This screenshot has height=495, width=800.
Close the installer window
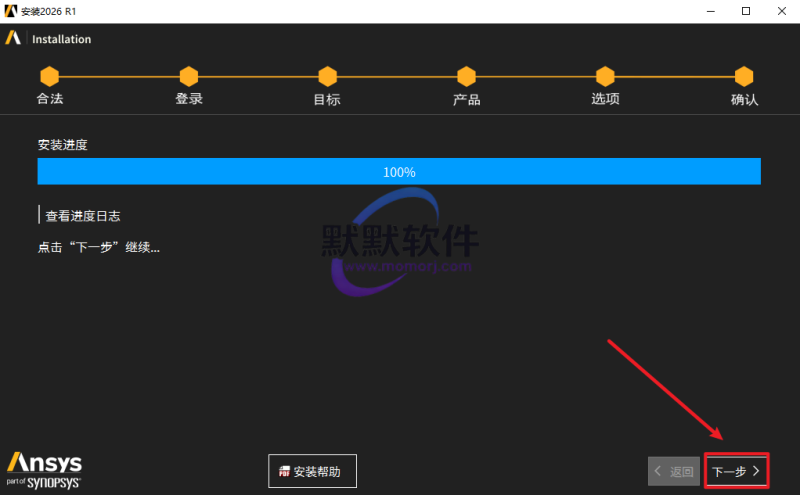coord(780,11)
